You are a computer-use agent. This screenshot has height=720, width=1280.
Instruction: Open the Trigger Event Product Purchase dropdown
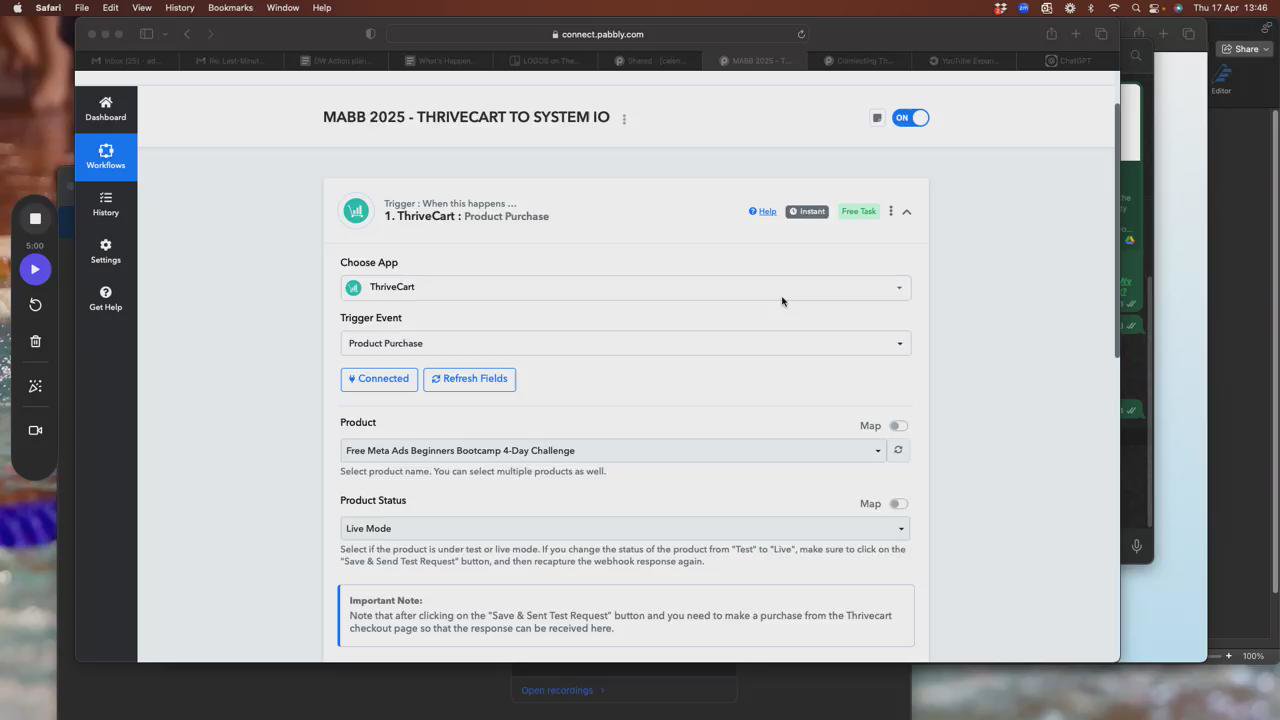click(x=625, y=343)
